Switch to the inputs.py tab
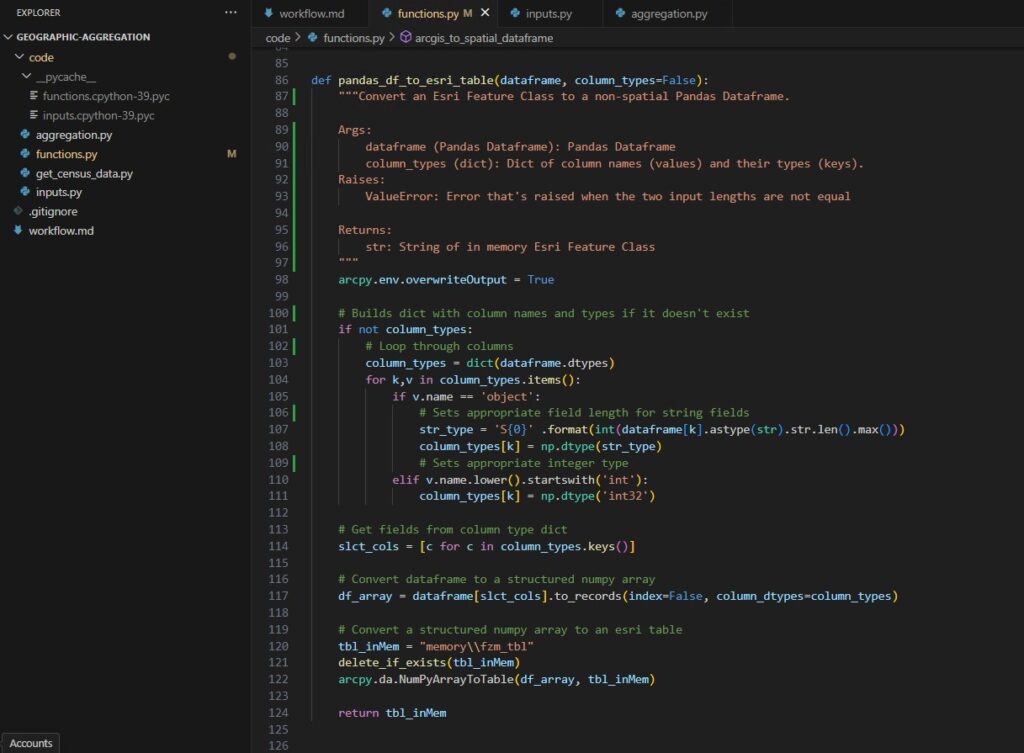The width and height of the screenshot is (1024, 753). click(x=548, y=14)
